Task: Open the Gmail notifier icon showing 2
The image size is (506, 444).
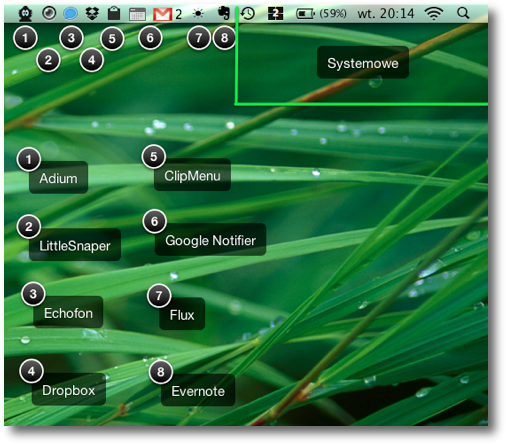Action: tap(167, 14)
